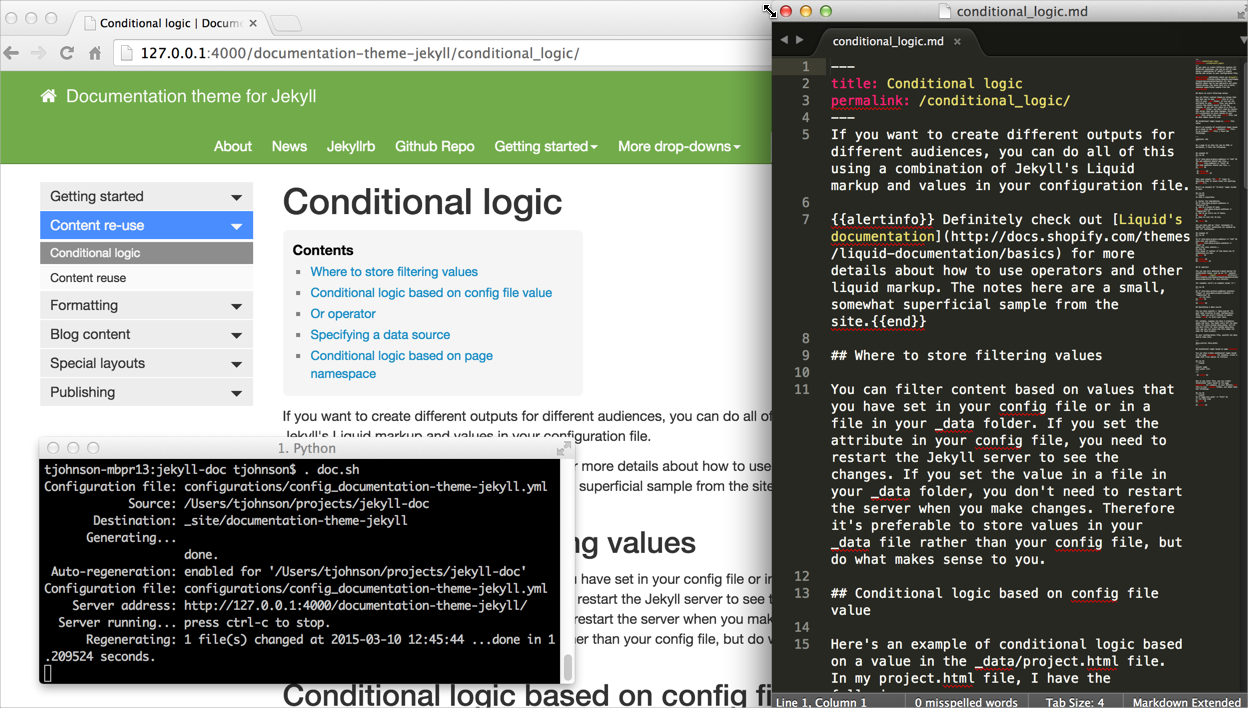This screenshot has height=708, width=1248.
Task: Click the browser home icon
Action: (95, 54)
